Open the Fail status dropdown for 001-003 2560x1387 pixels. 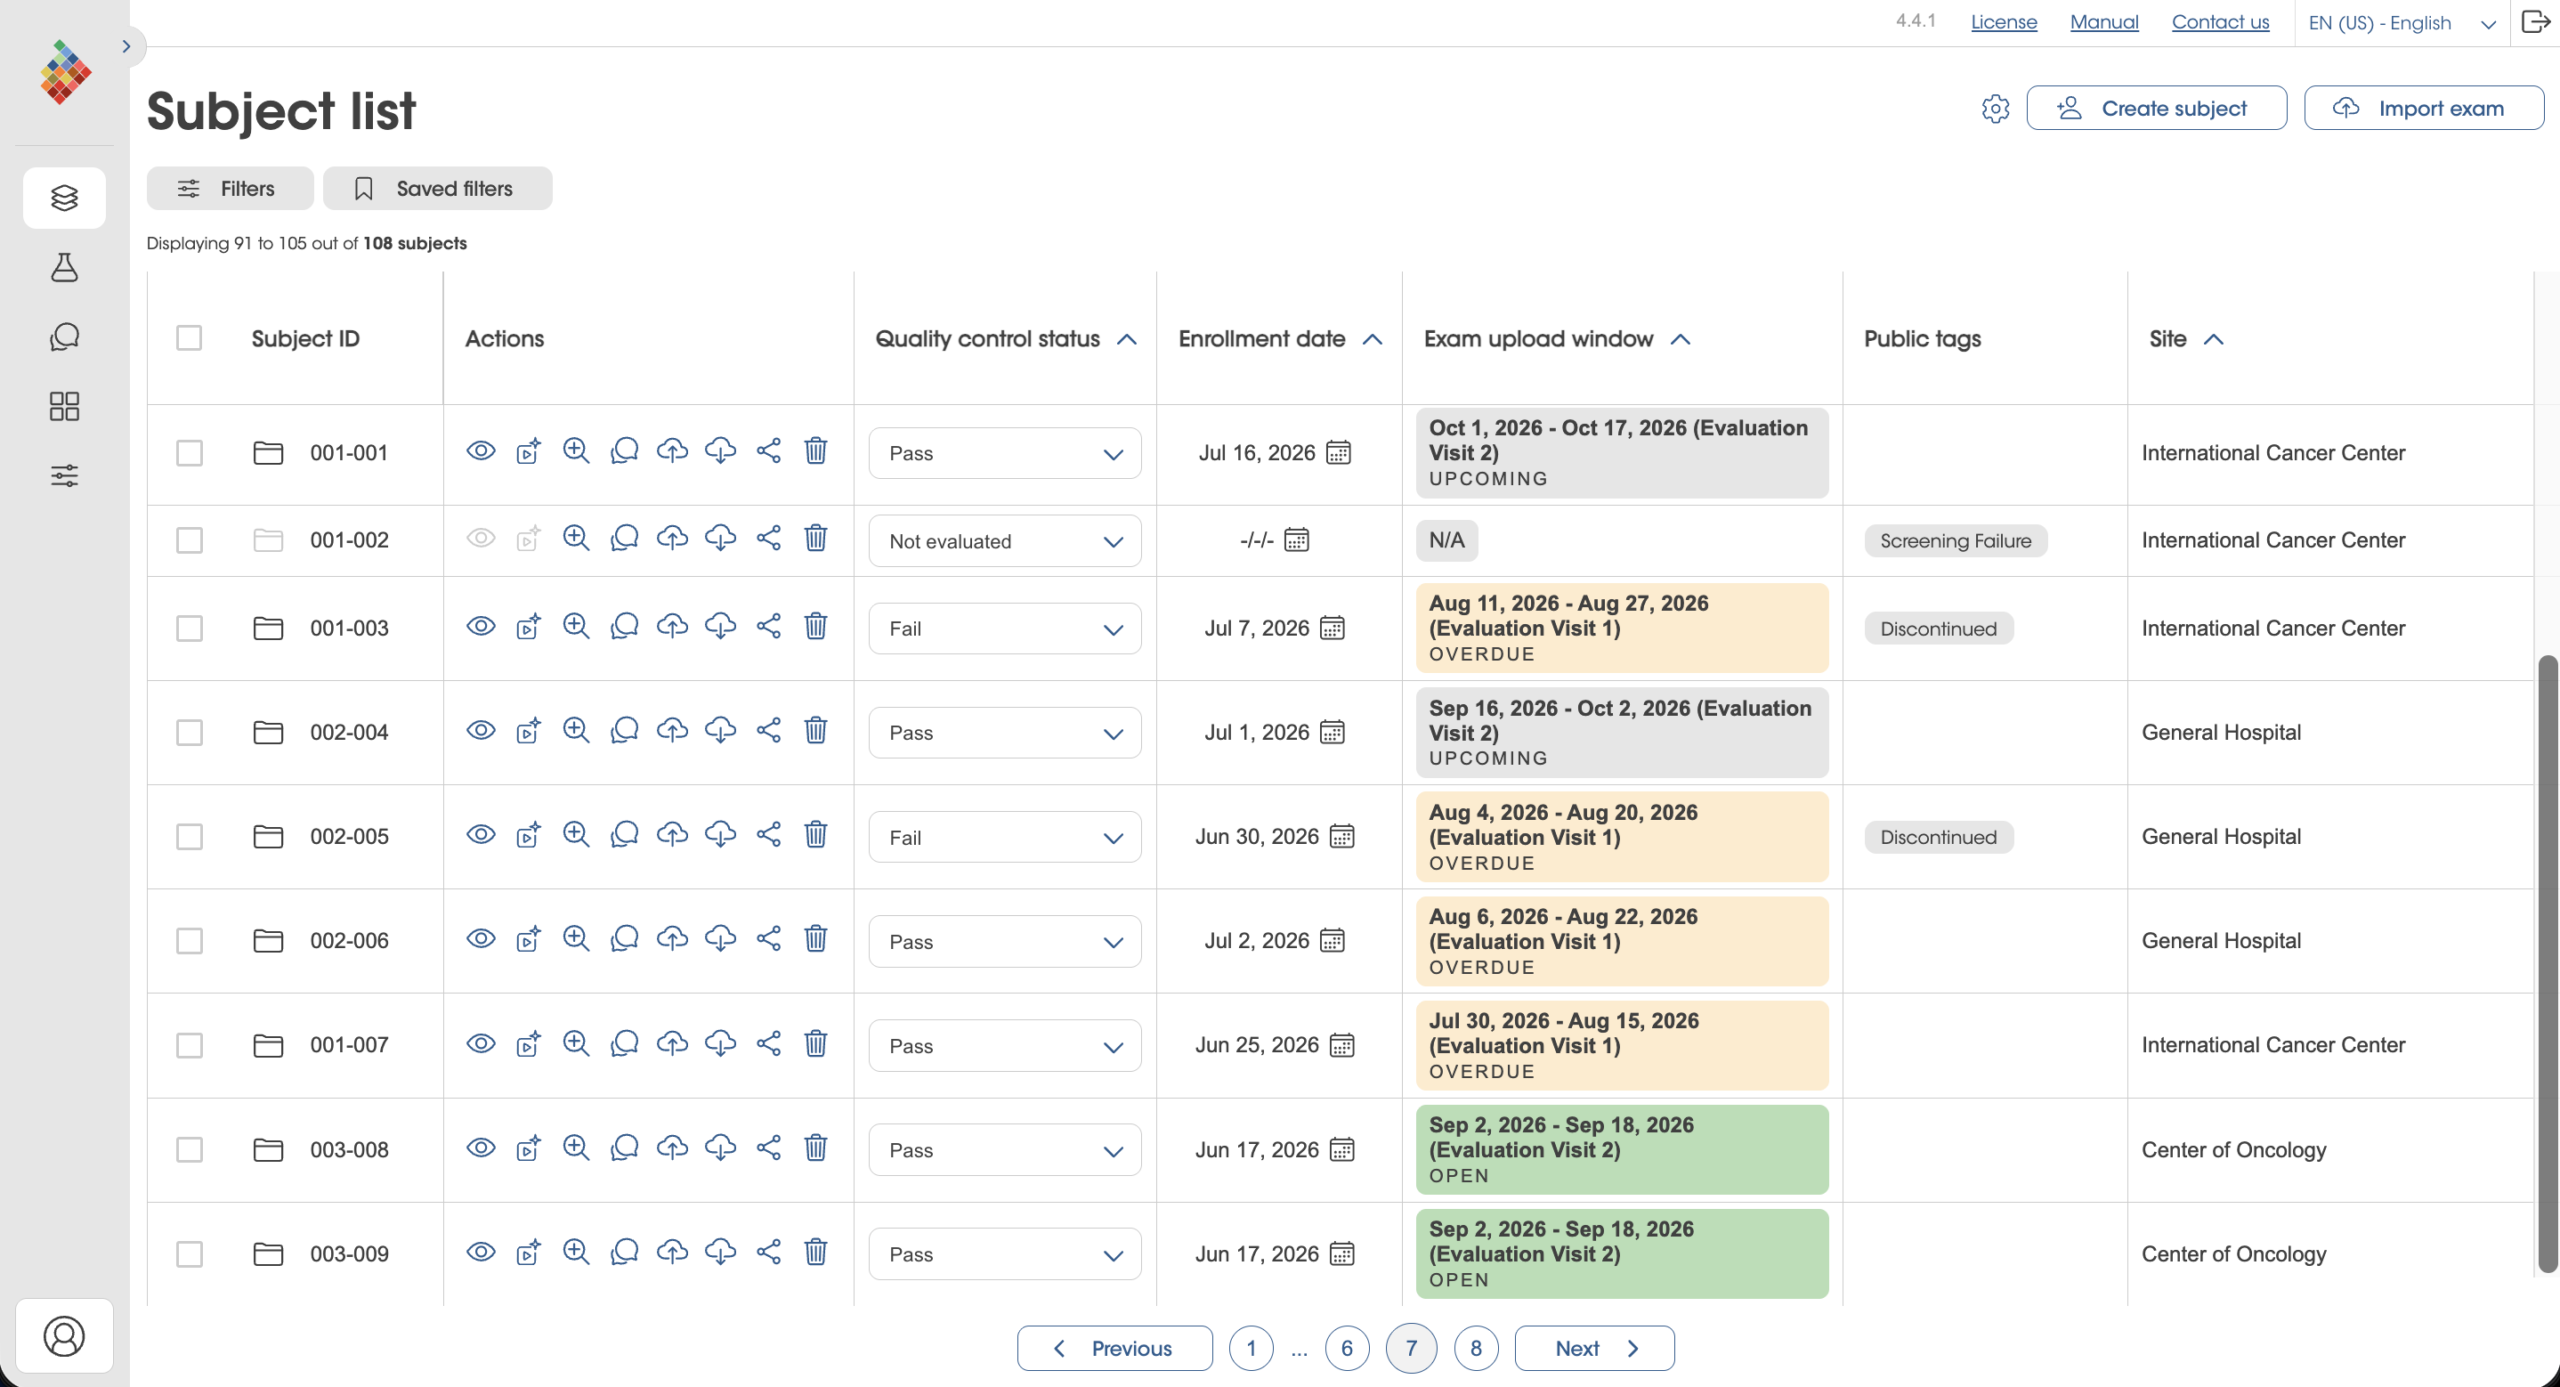[1005, 629]
